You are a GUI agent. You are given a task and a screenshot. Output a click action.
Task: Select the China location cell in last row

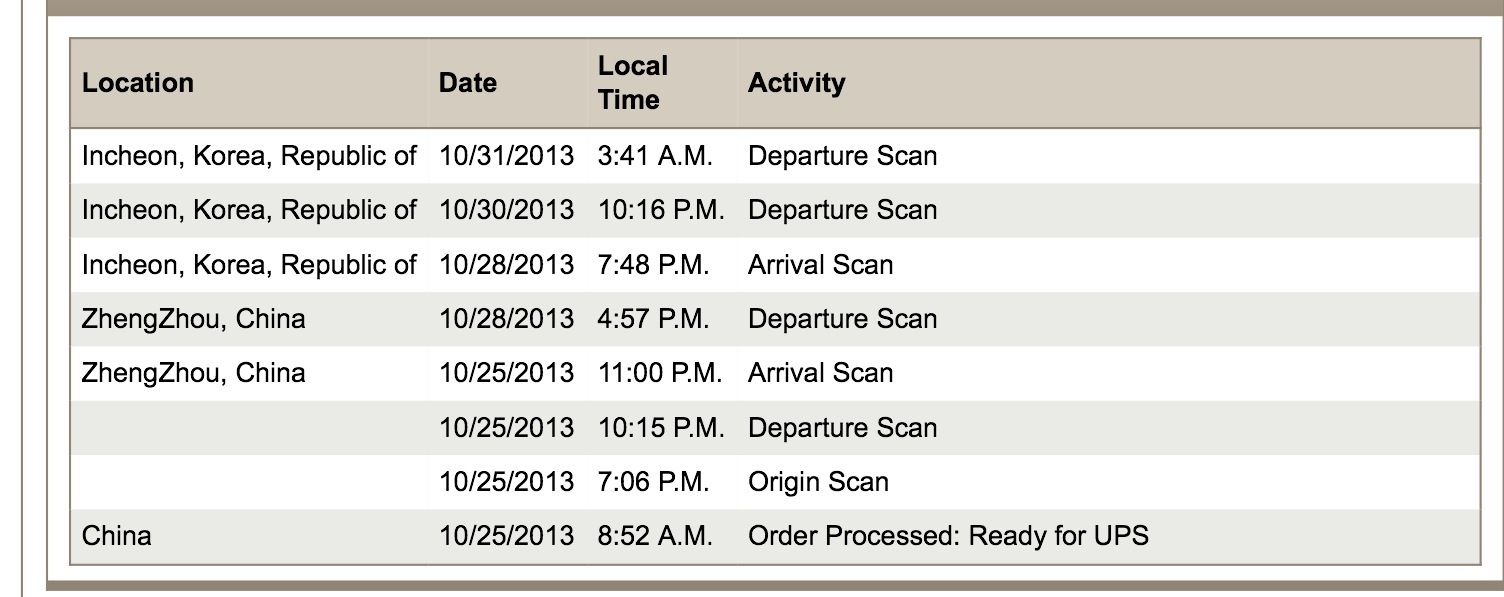coord(117,536)
